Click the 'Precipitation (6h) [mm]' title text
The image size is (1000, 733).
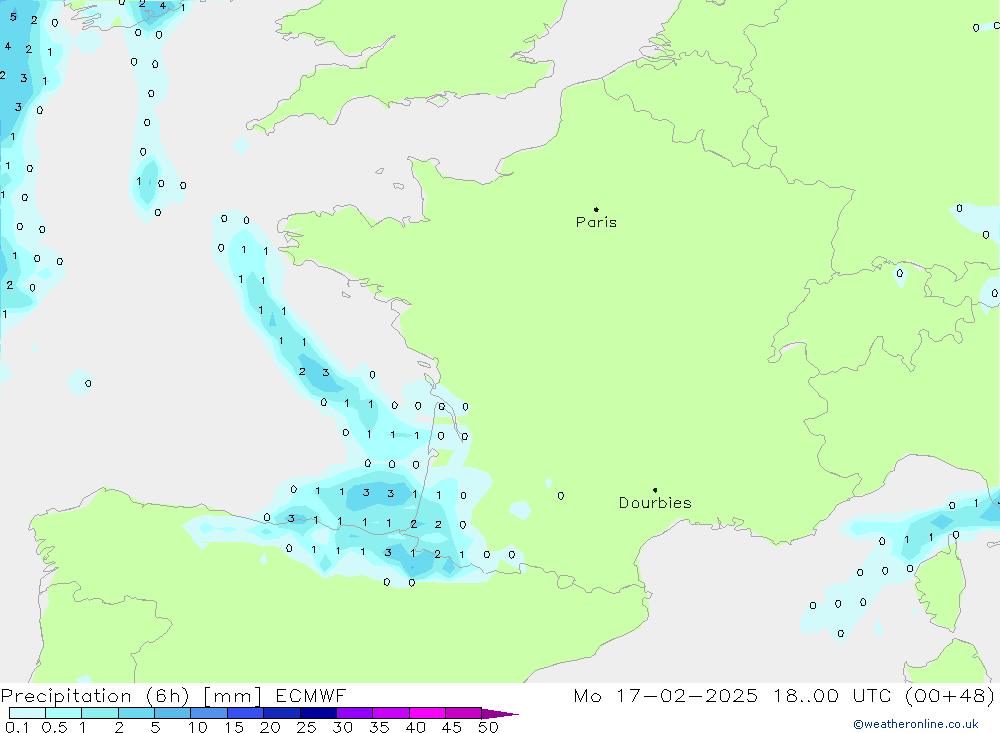[131, 696]
